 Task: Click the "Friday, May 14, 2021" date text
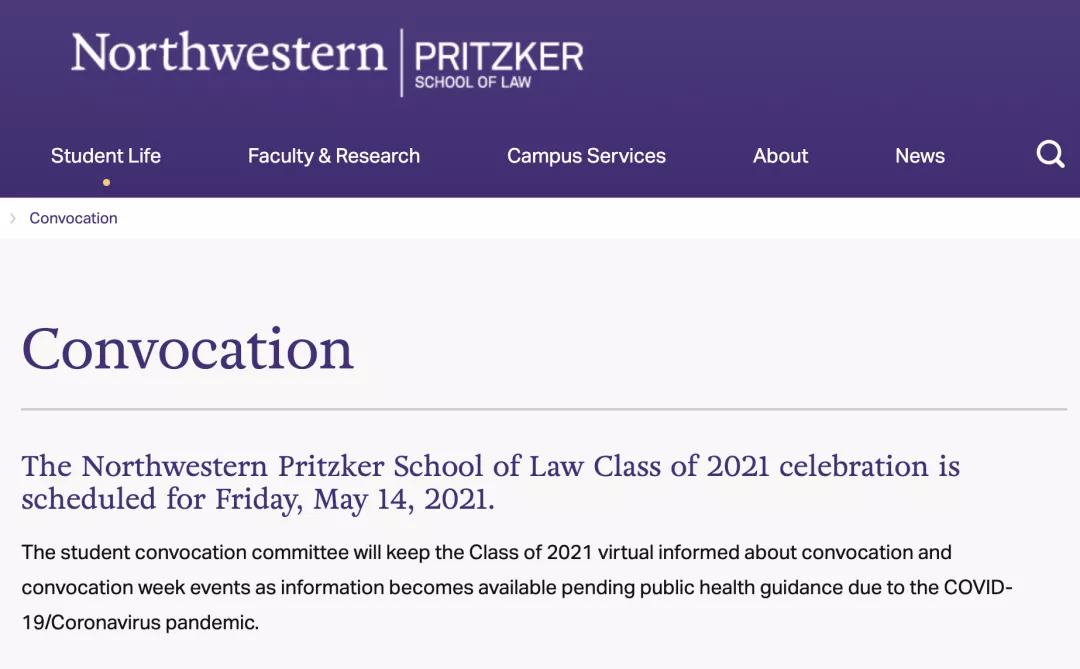354,499
